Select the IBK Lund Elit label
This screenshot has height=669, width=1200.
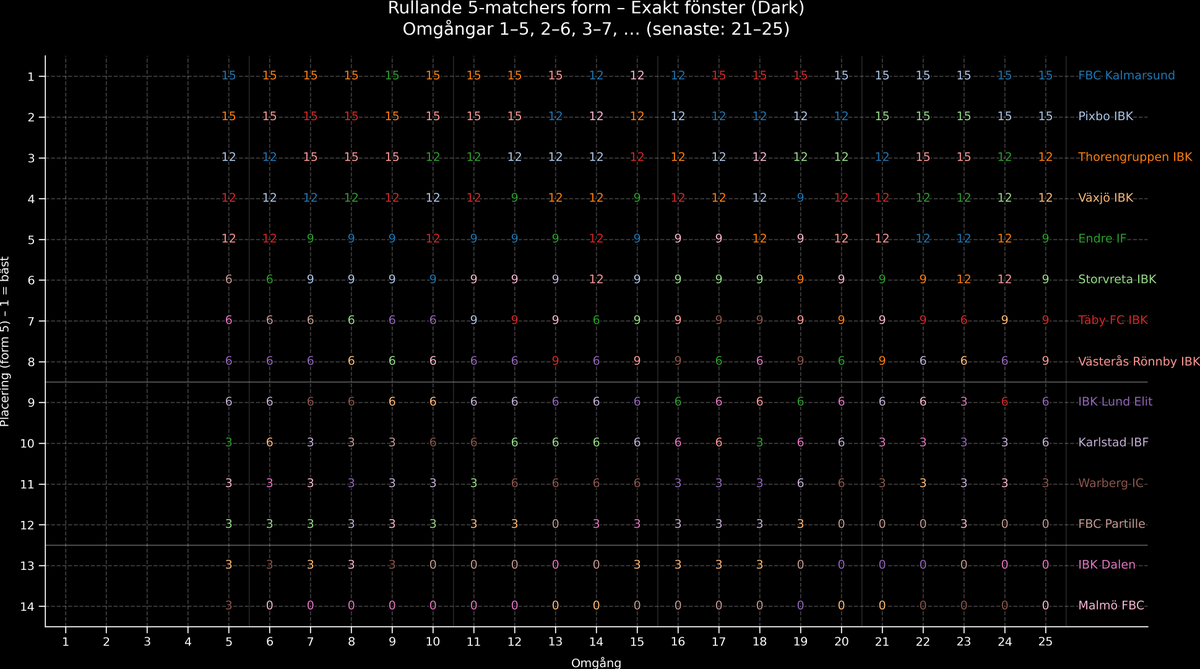[x=1115, y=402]
